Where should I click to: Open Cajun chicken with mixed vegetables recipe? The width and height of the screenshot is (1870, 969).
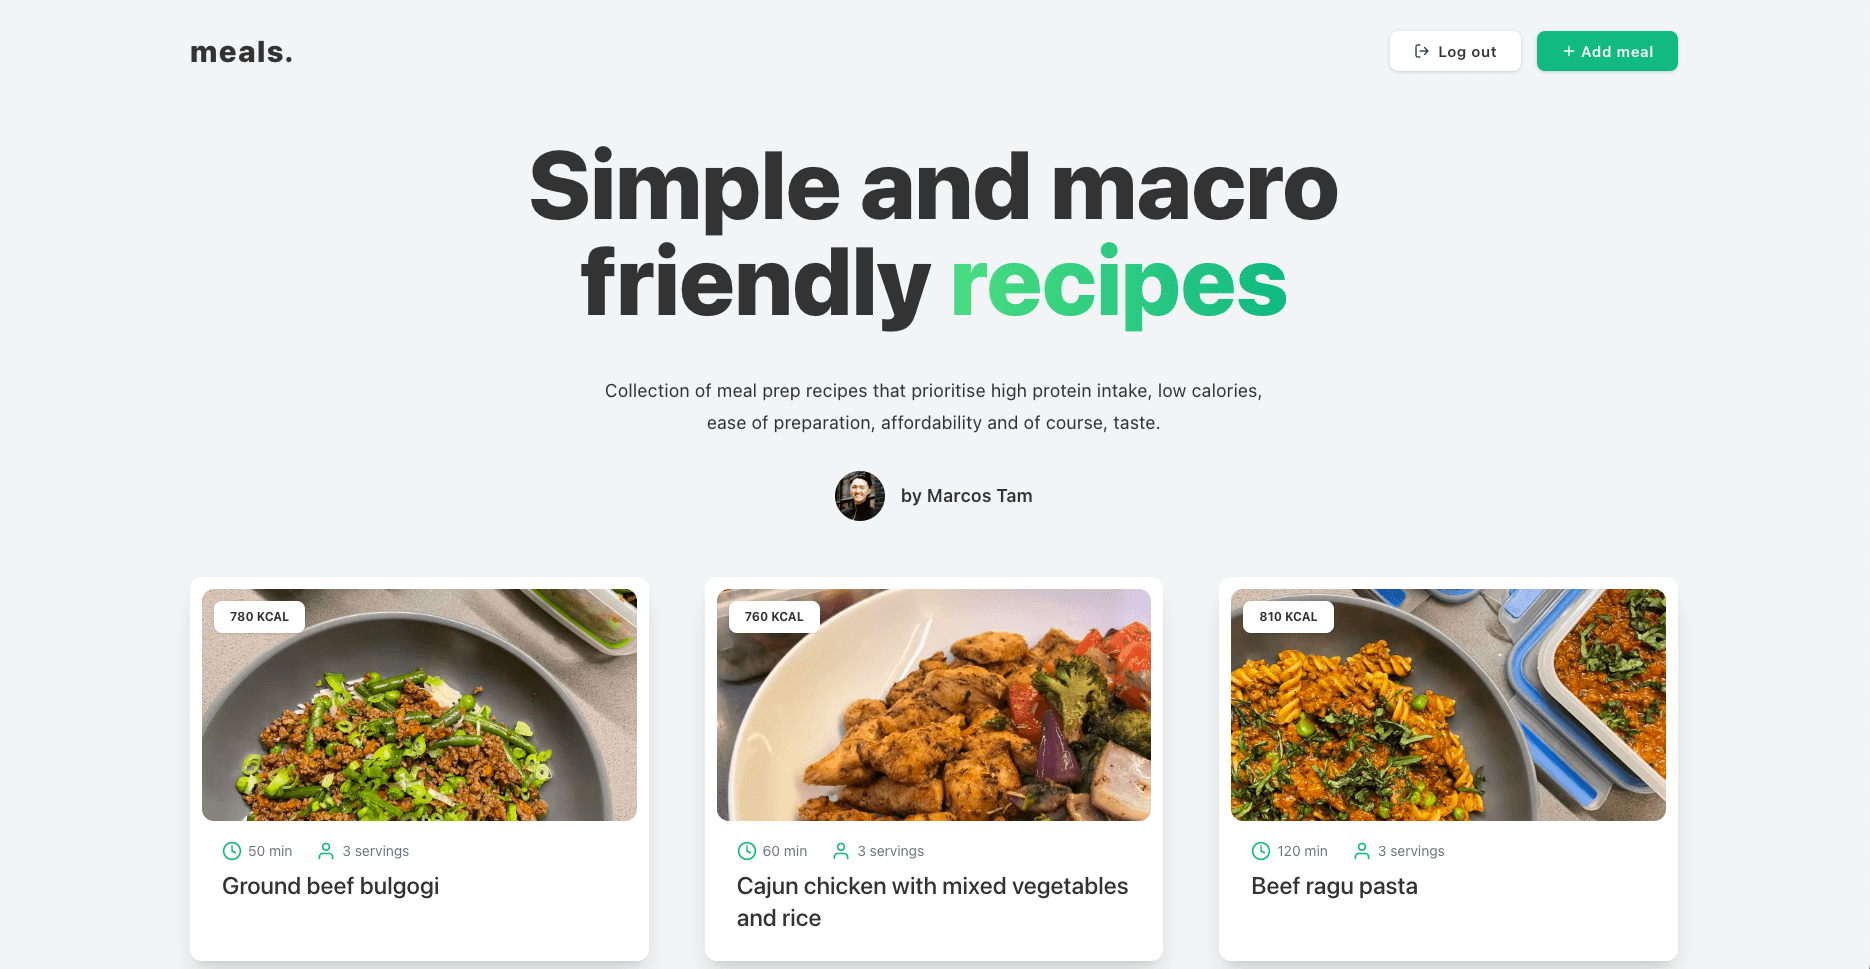[932, 902]
